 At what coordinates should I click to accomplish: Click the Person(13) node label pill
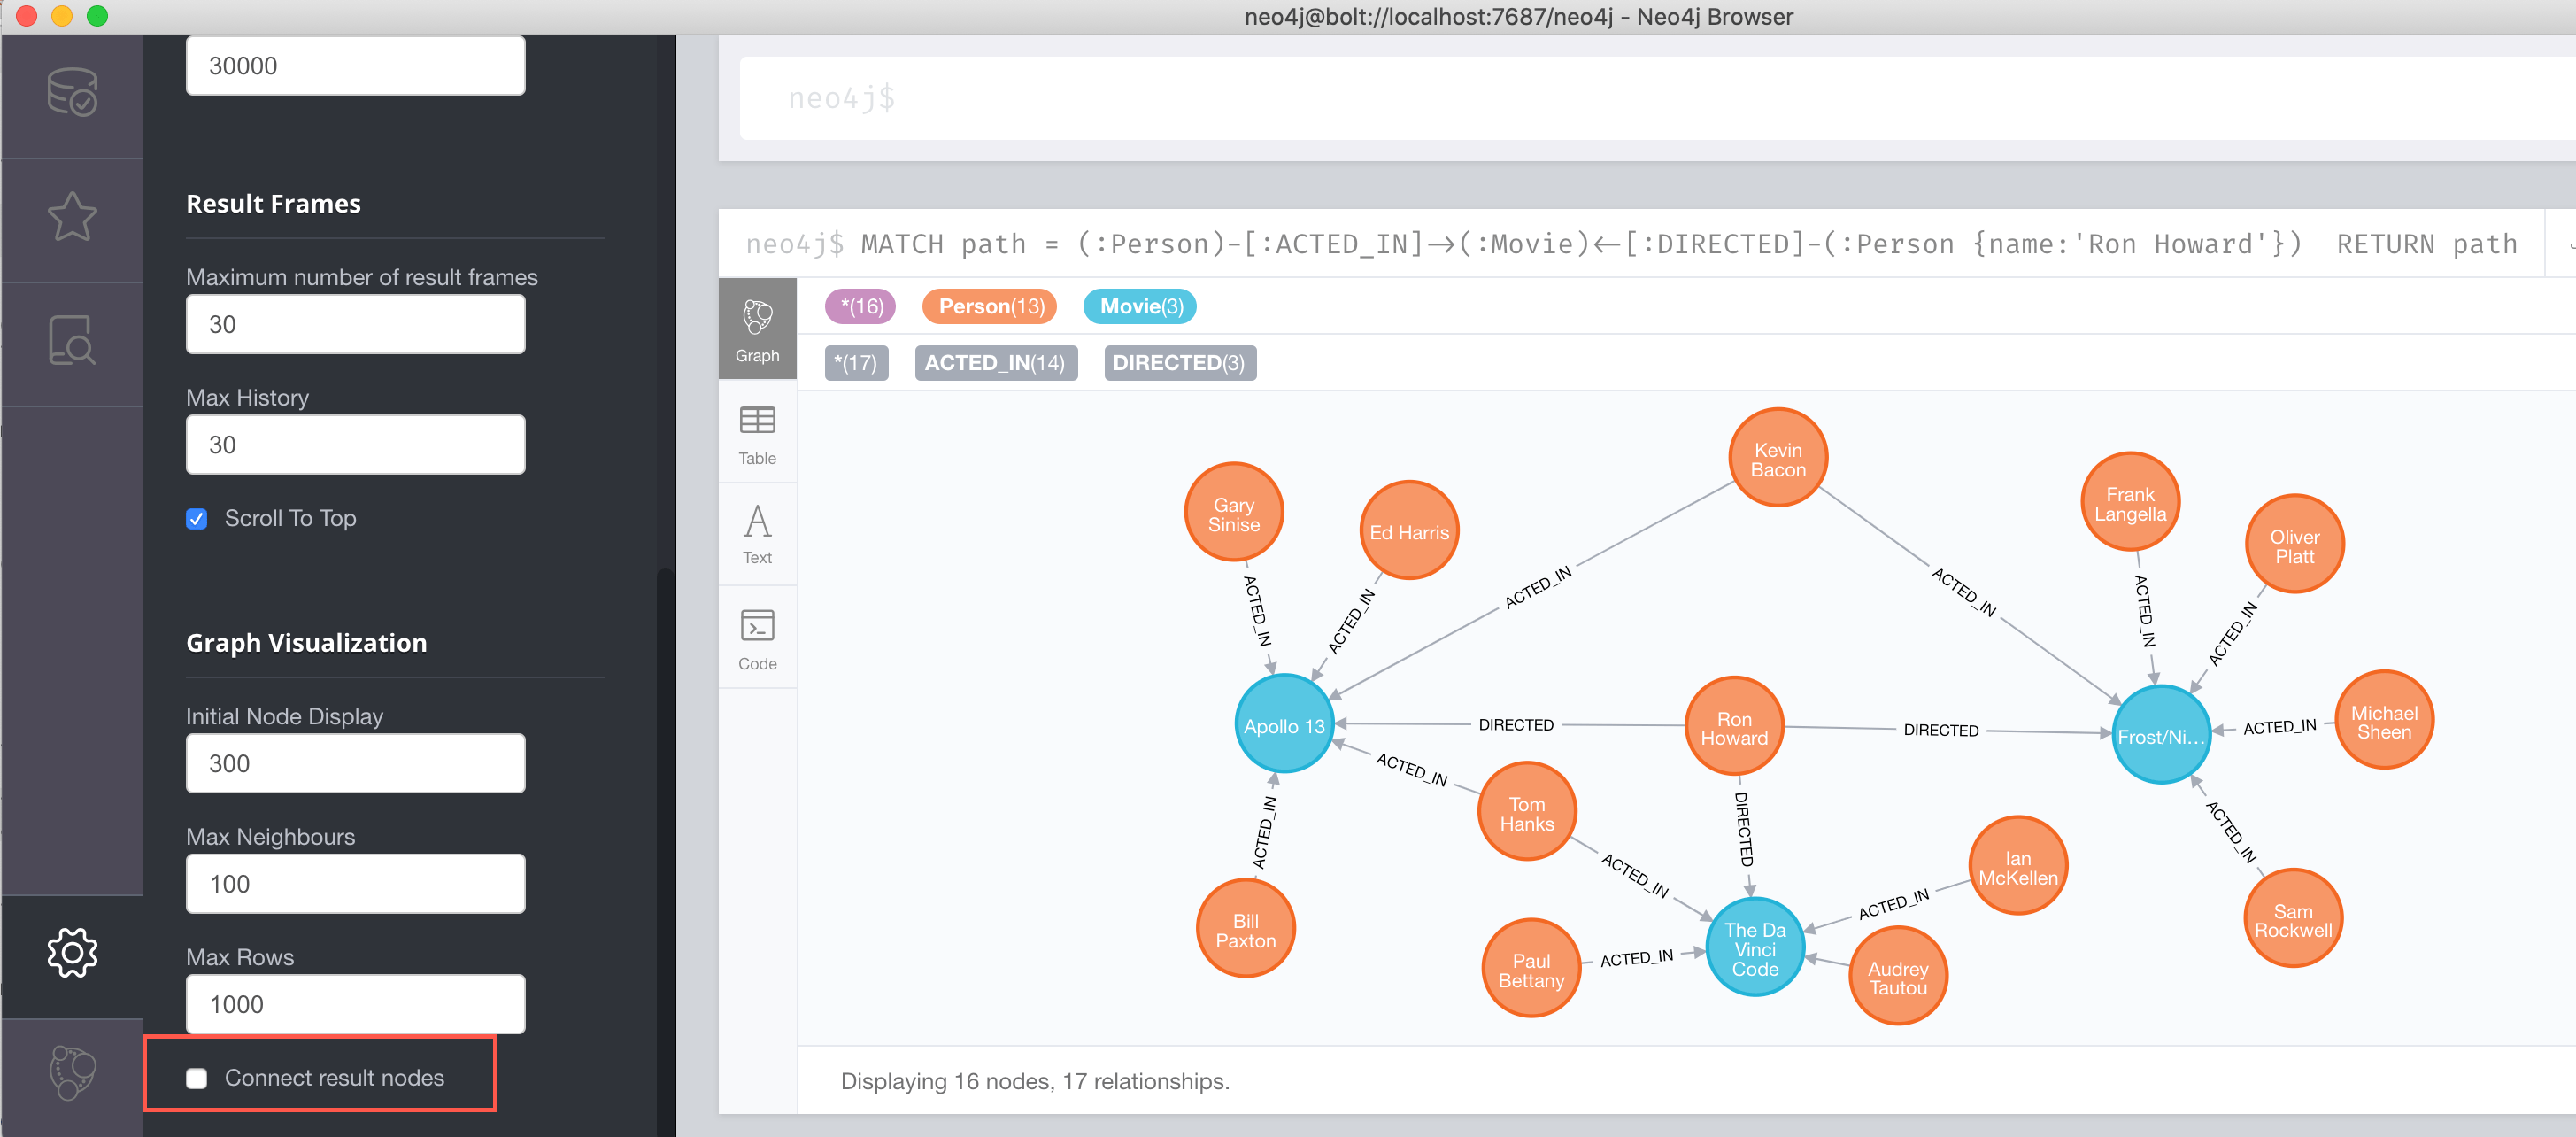[x=990, y=306]
